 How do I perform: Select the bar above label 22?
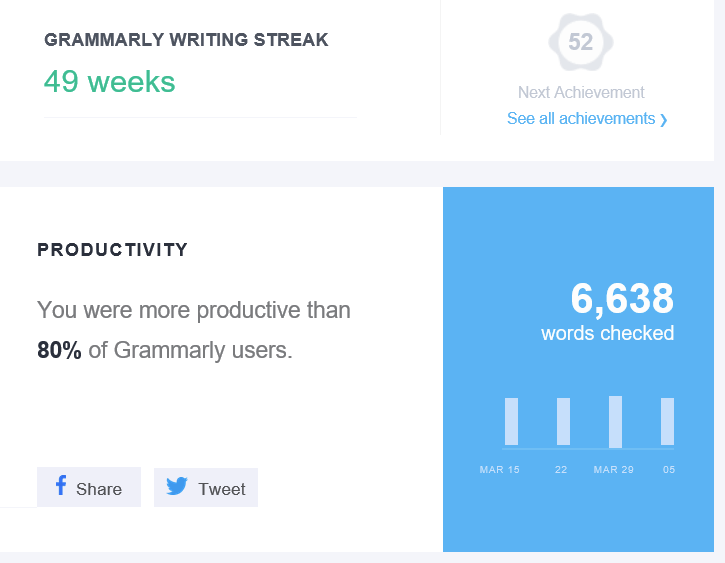(x=563, y=421)
